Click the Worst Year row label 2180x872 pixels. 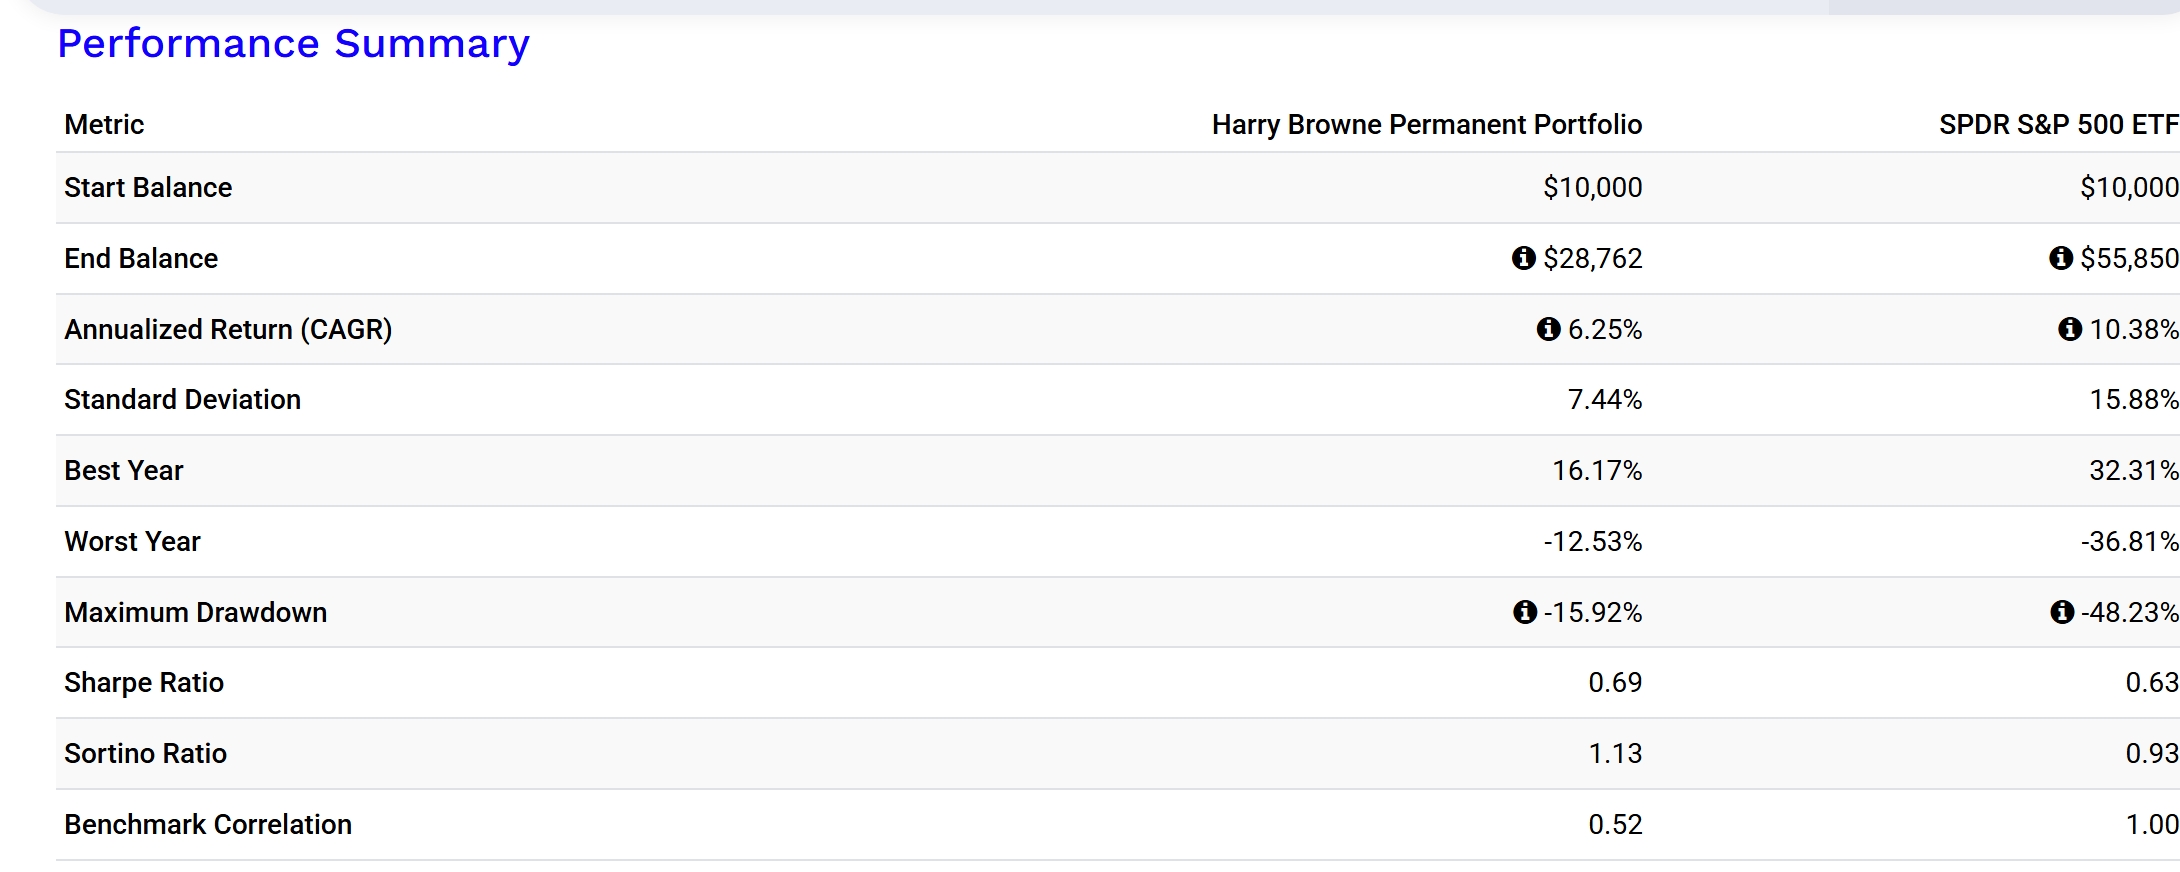tap(132, 542)
